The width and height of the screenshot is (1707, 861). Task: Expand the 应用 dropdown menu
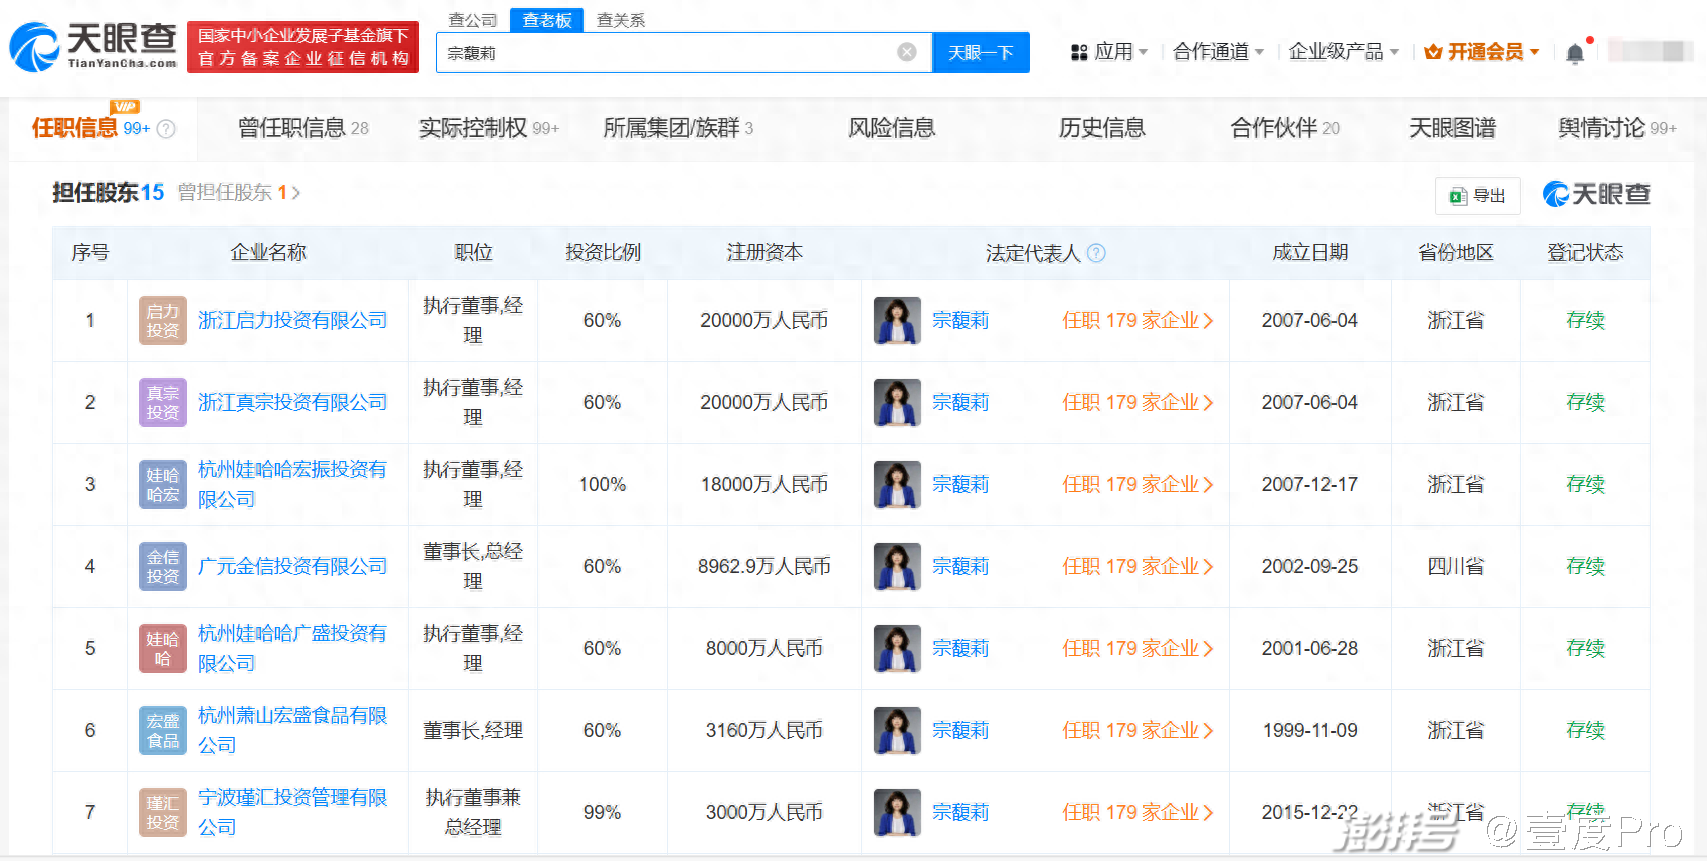point(1109,52)
